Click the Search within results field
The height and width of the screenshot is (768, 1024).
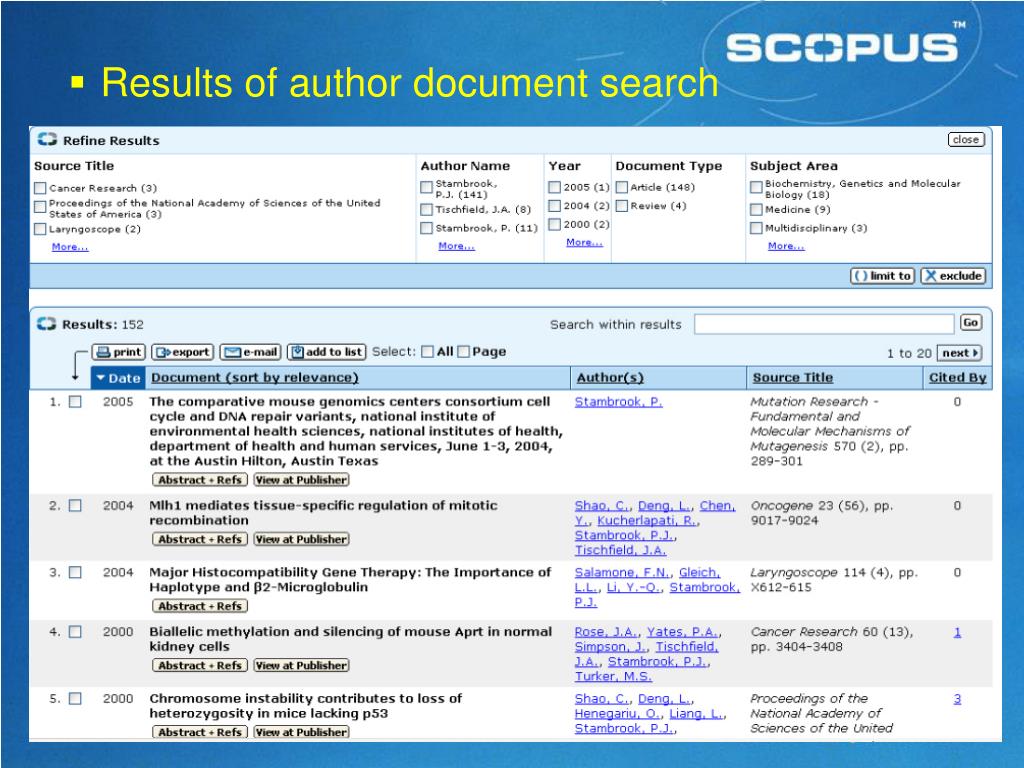(x=824, y=324)
